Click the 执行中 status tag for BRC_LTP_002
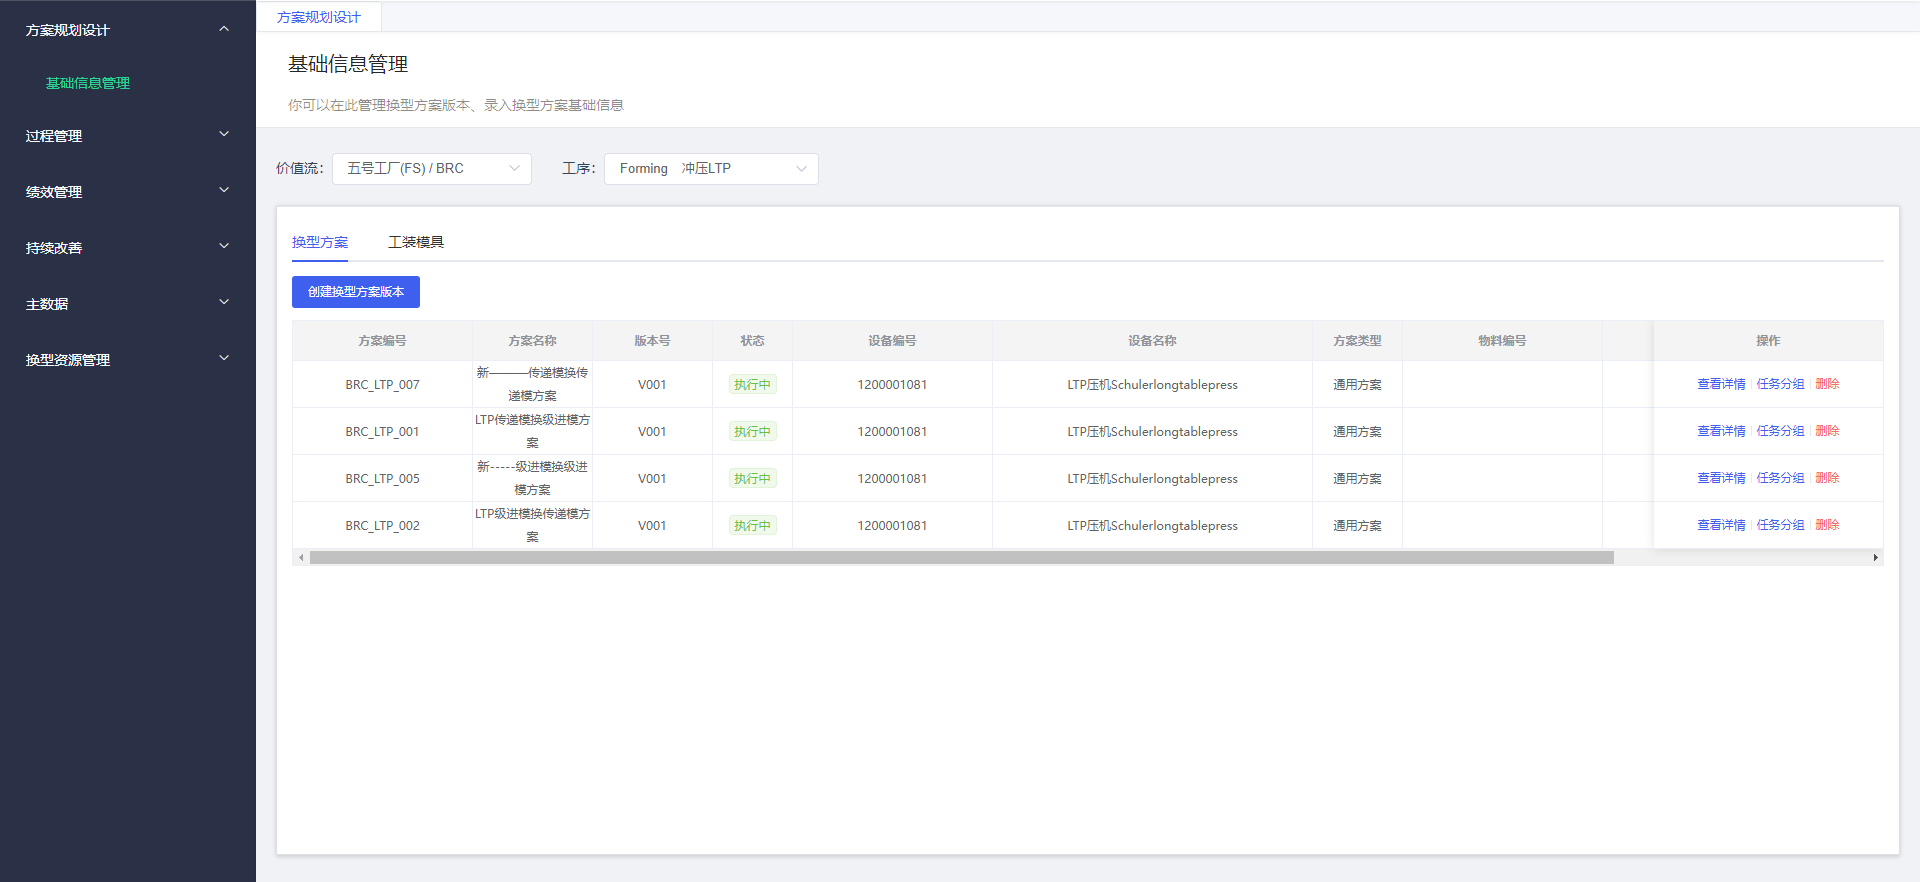This screenshot has height=882, width=1920. pos(752,526)
